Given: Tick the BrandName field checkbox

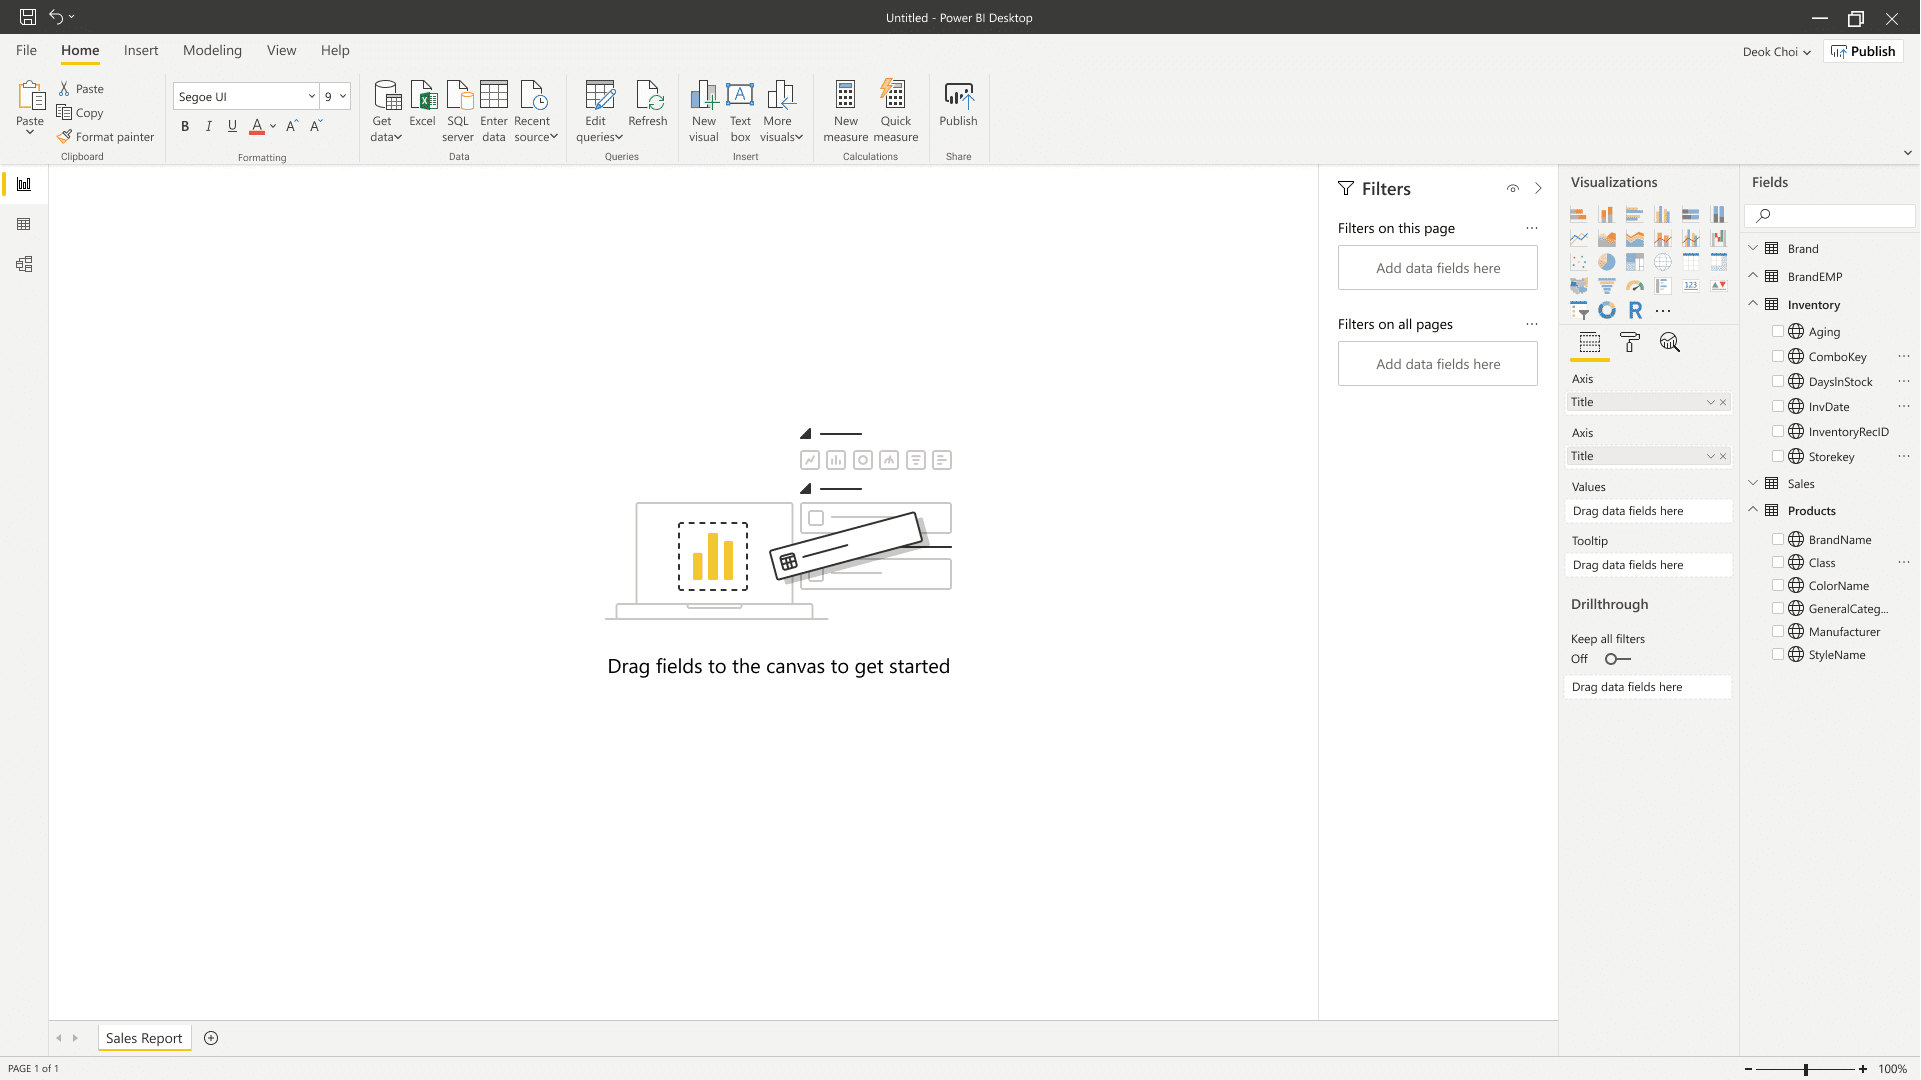Looking at the screenshot, I should pos(1777,539).
